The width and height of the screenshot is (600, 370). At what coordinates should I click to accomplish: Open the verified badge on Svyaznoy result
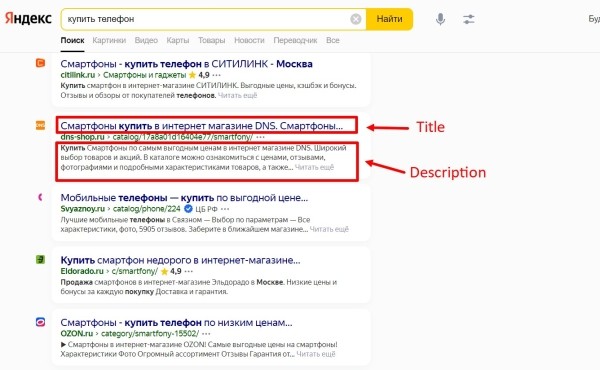188,209
